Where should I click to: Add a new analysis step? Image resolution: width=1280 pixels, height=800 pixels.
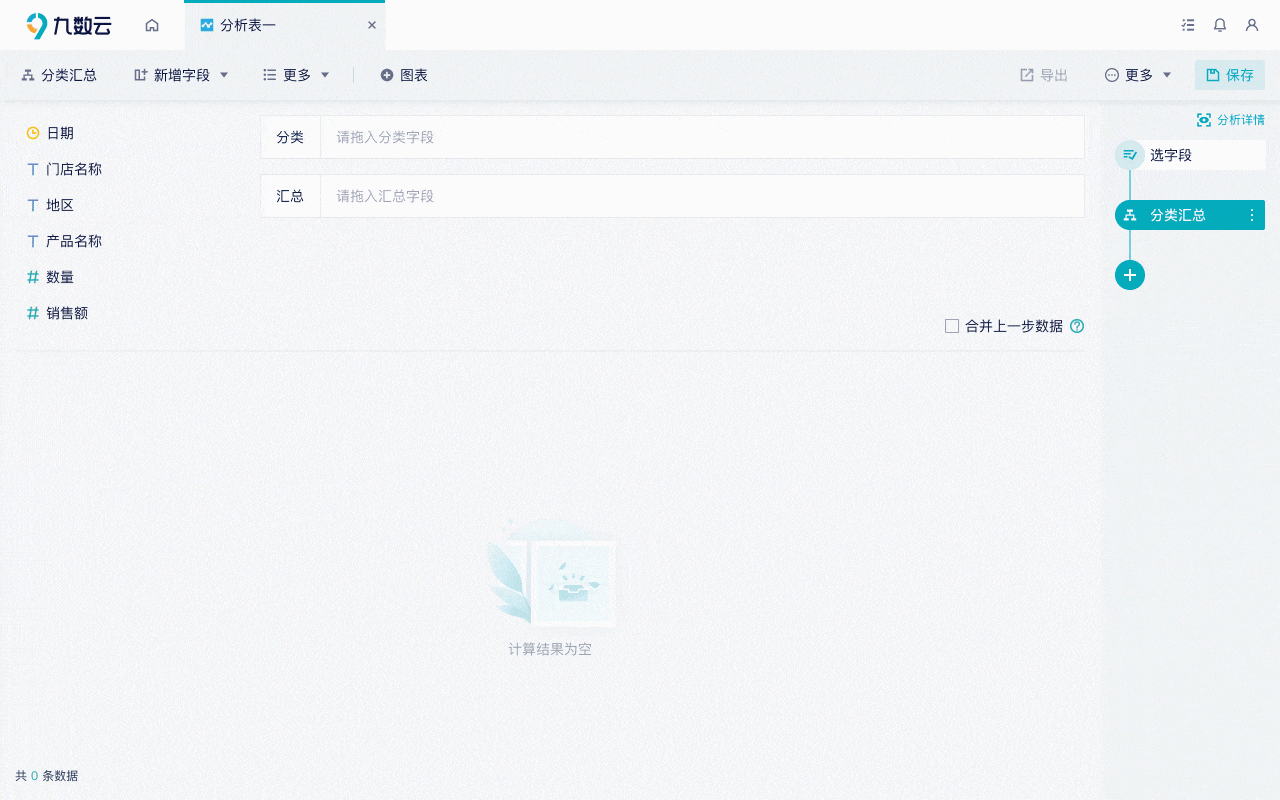coord(1130,275)
